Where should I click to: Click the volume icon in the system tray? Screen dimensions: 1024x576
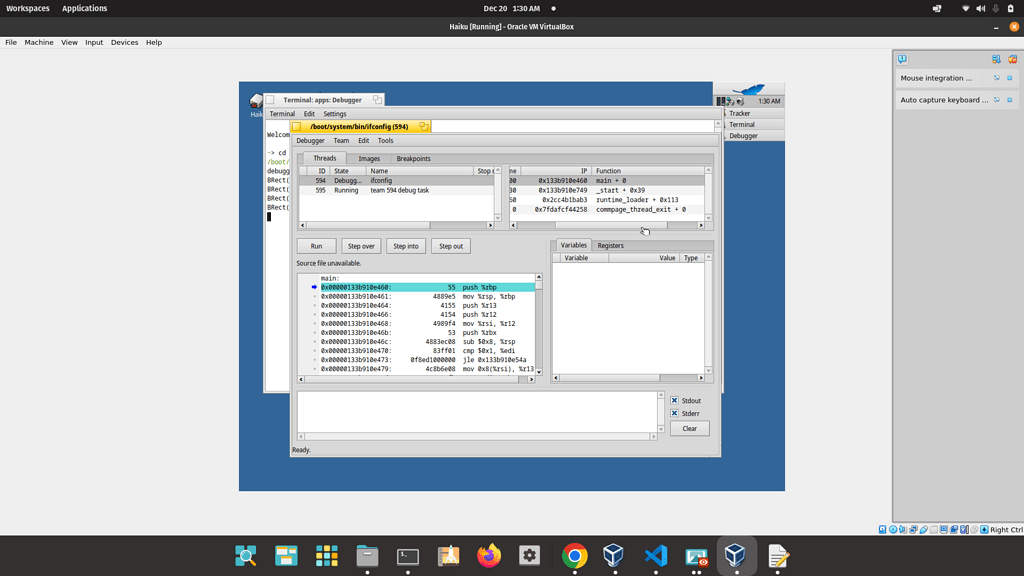pos(980,8)
